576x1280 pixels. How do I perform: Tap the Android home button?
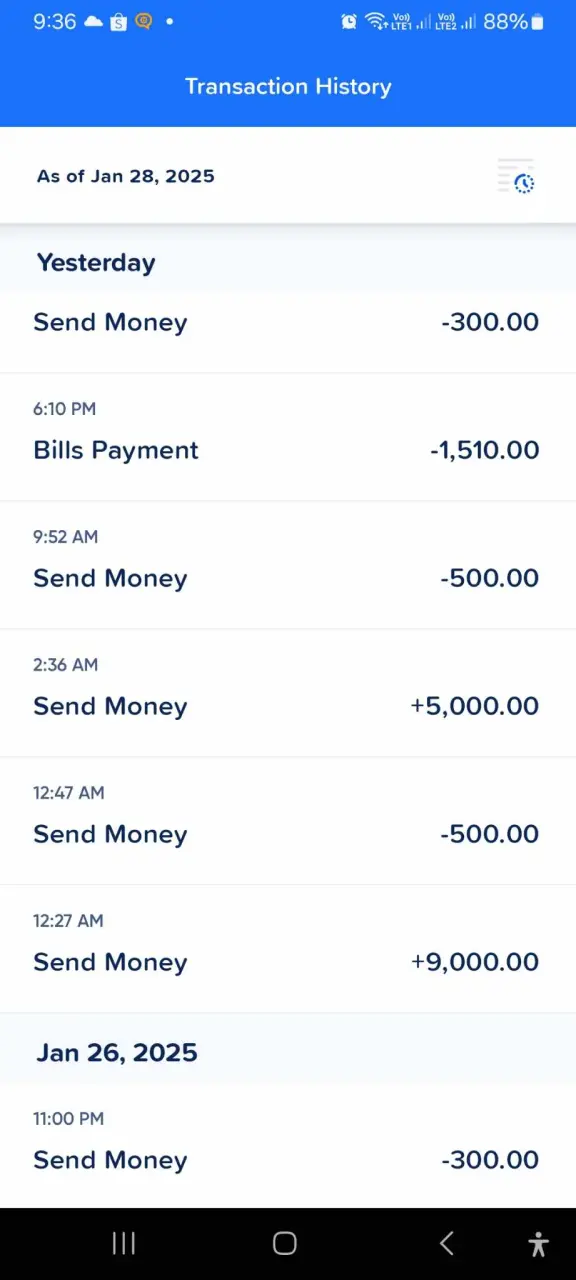point(285,1243)
